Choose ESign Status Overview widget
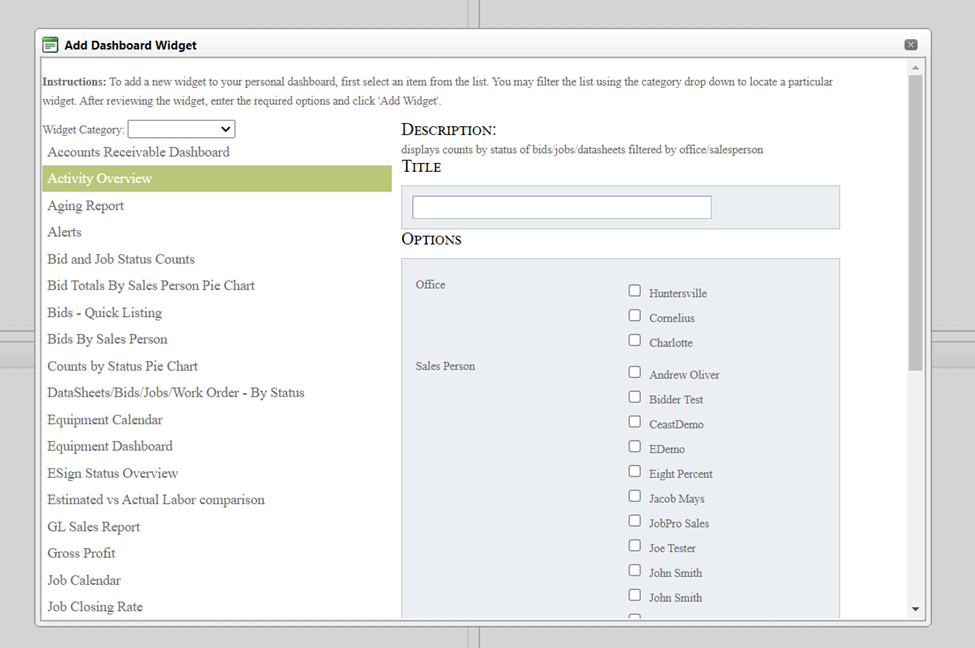This screenshot has height=648, width=975. [x=112, y=473]
